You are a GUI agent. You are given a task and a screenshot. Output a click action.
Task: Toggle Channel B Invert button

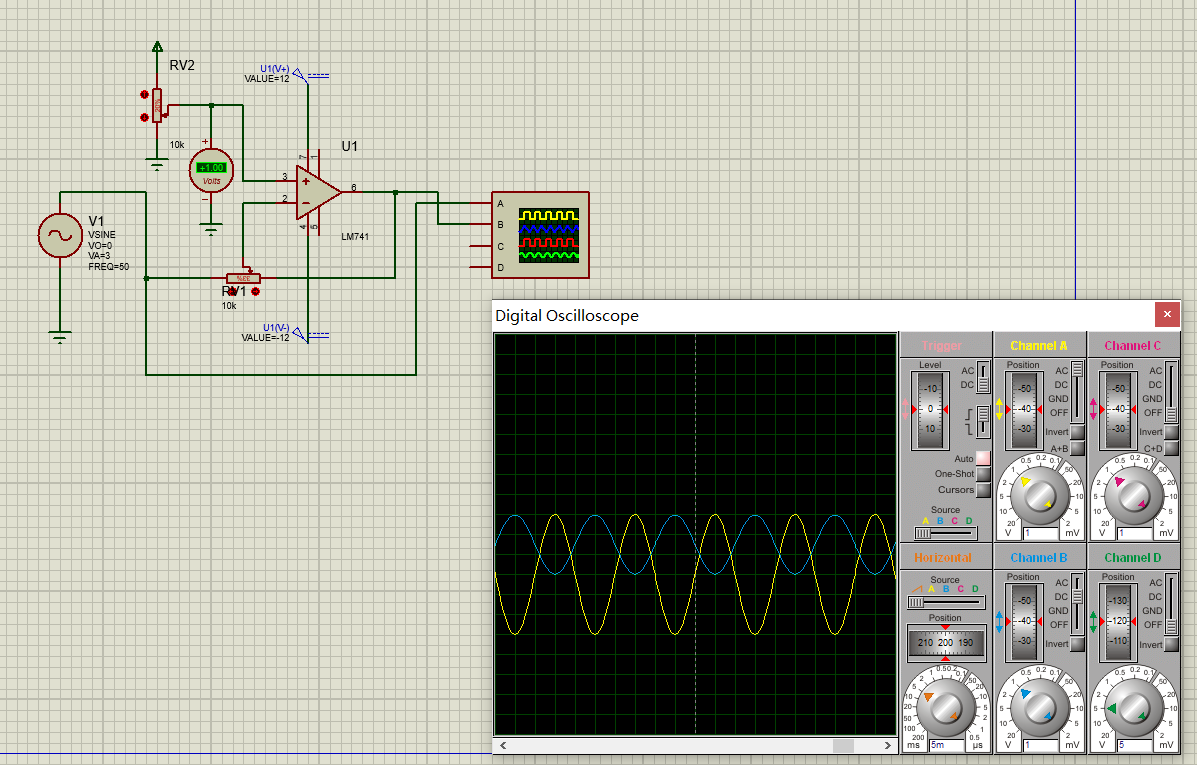(1077, 644)
